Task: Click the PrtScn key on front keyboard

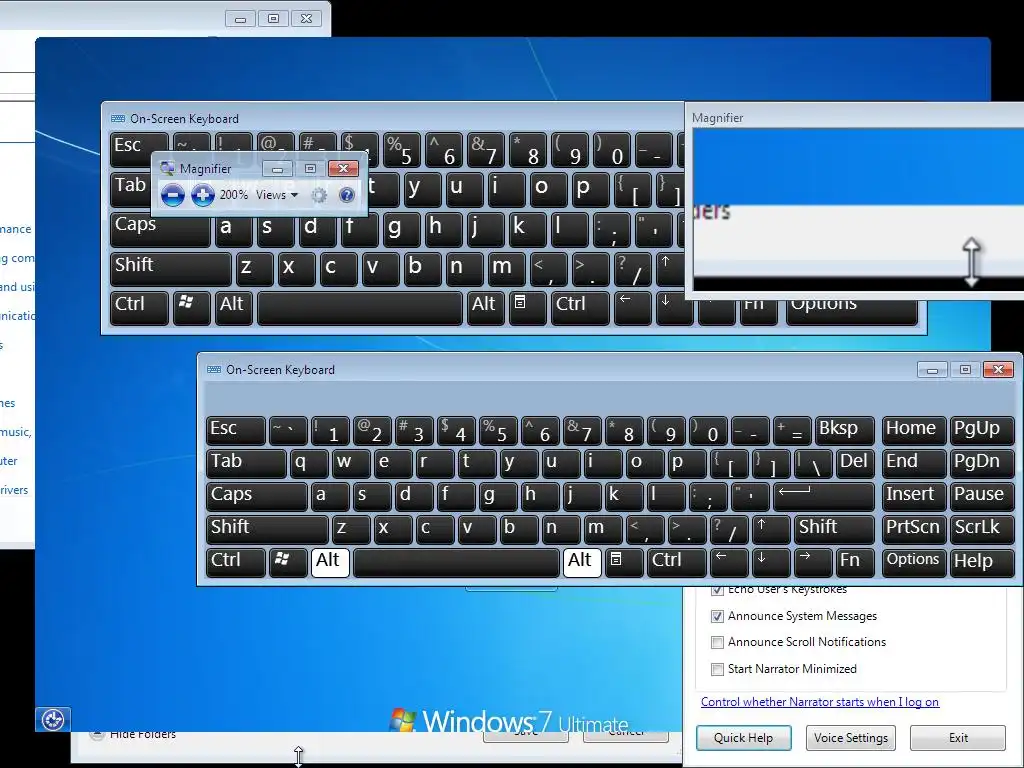Action: (913, 529)
